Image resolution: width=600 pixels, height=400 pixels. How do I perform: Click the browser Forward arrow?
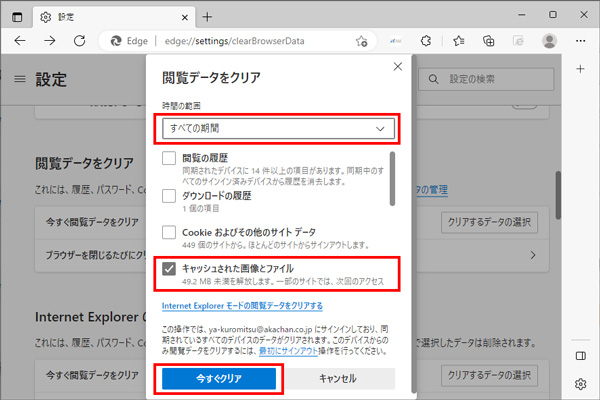[x=49, y=41]
